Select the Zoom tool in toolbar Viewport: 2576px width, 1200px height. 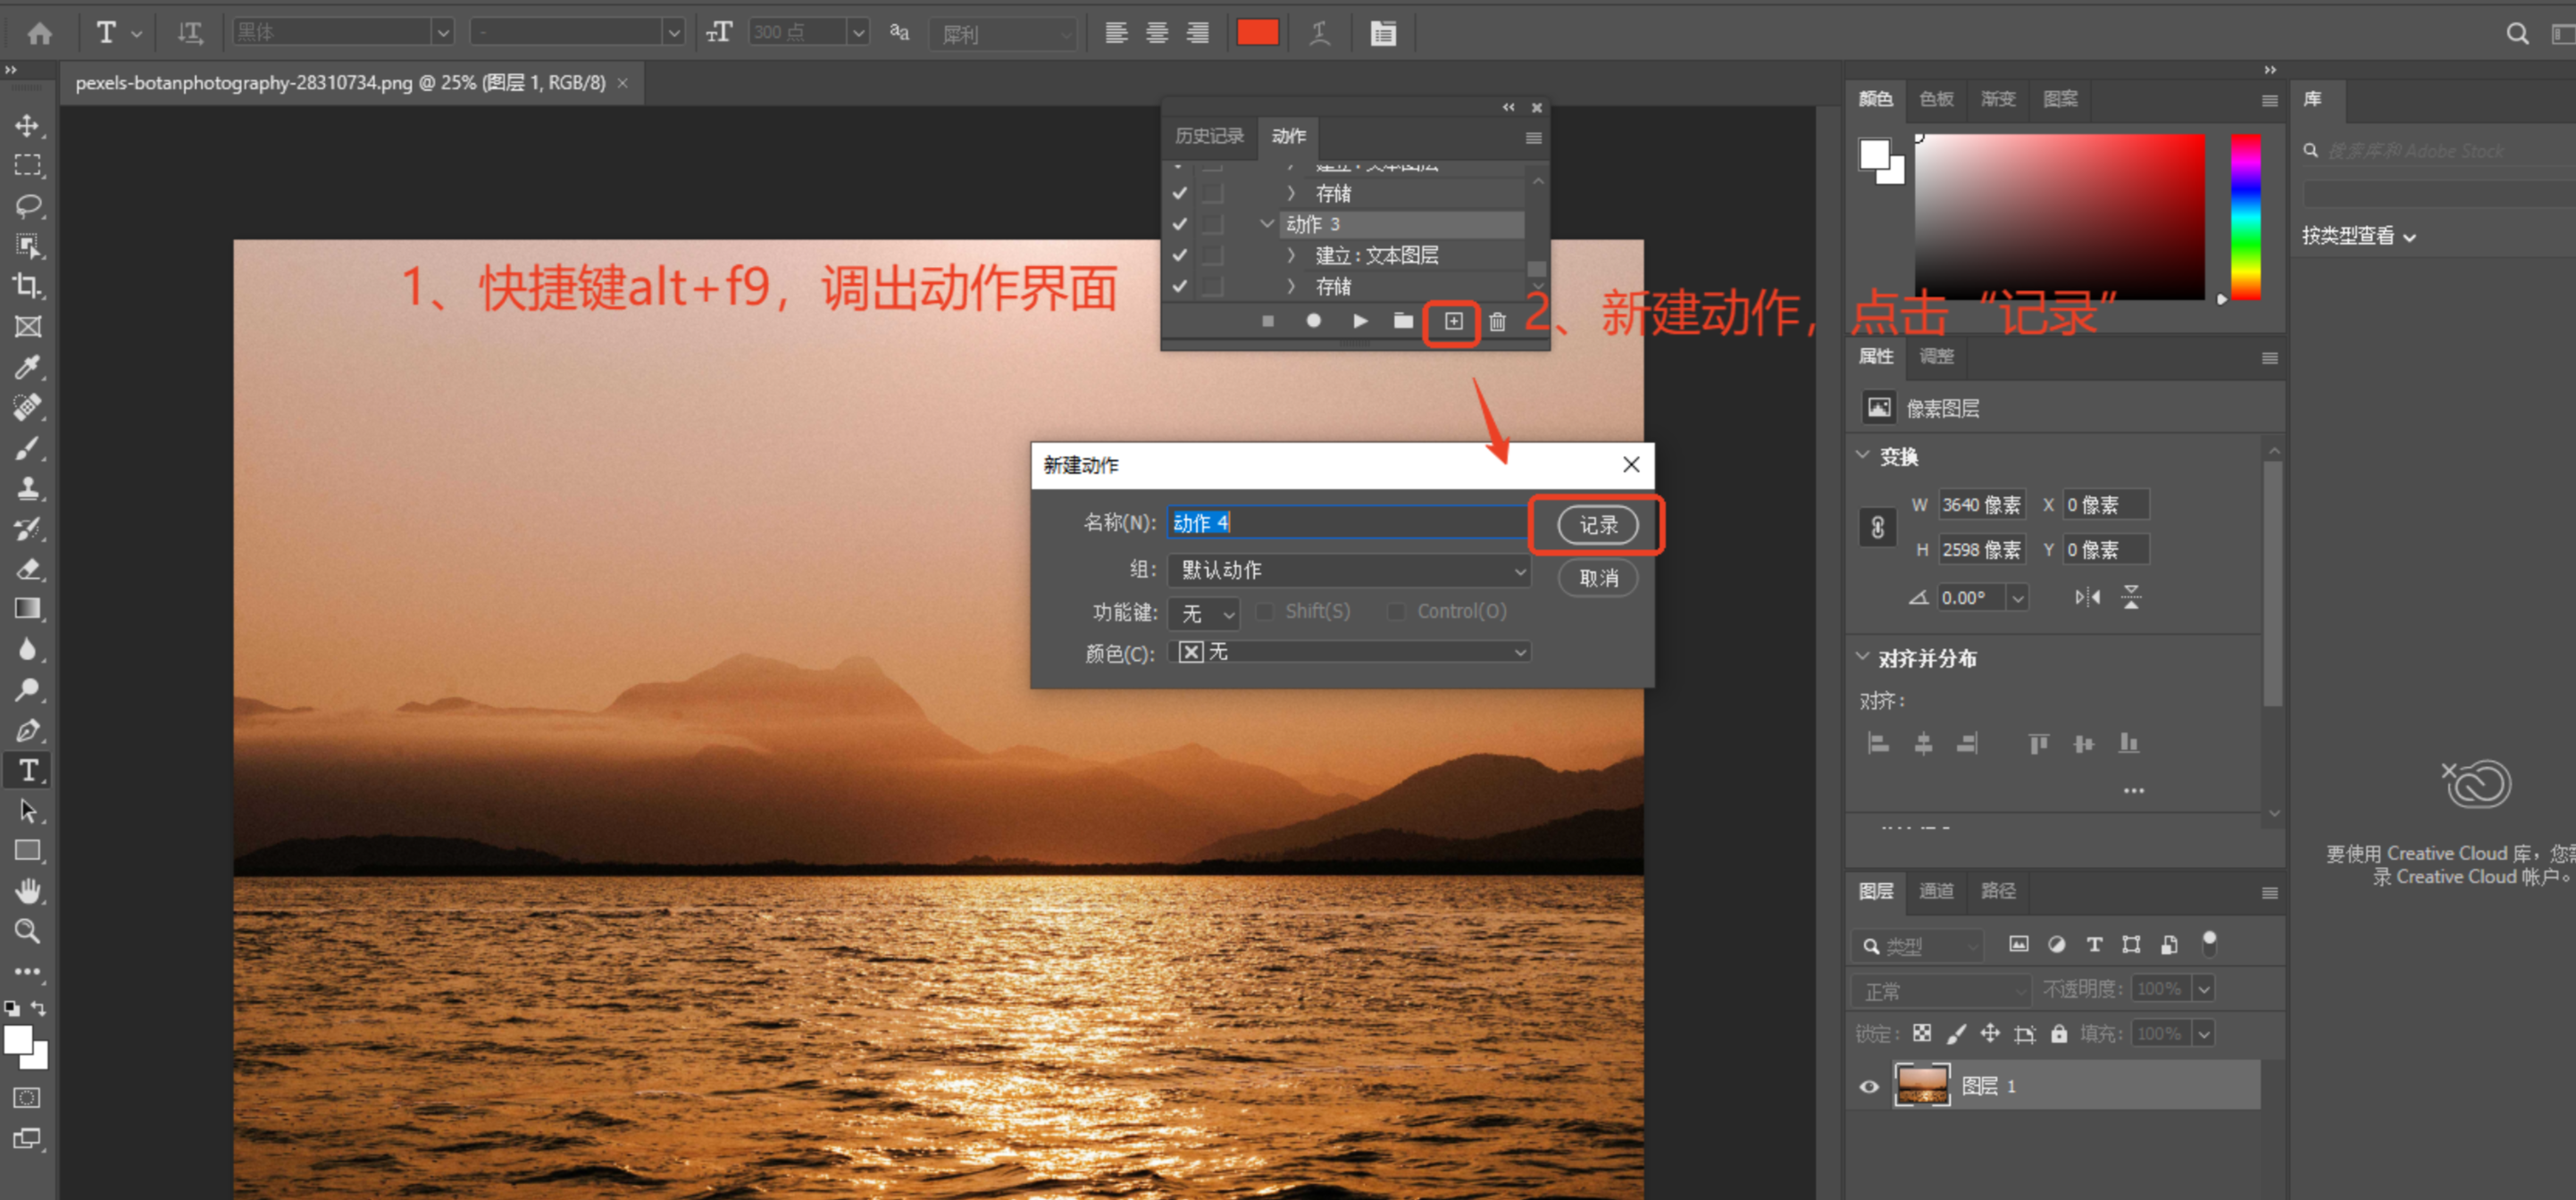27,932
